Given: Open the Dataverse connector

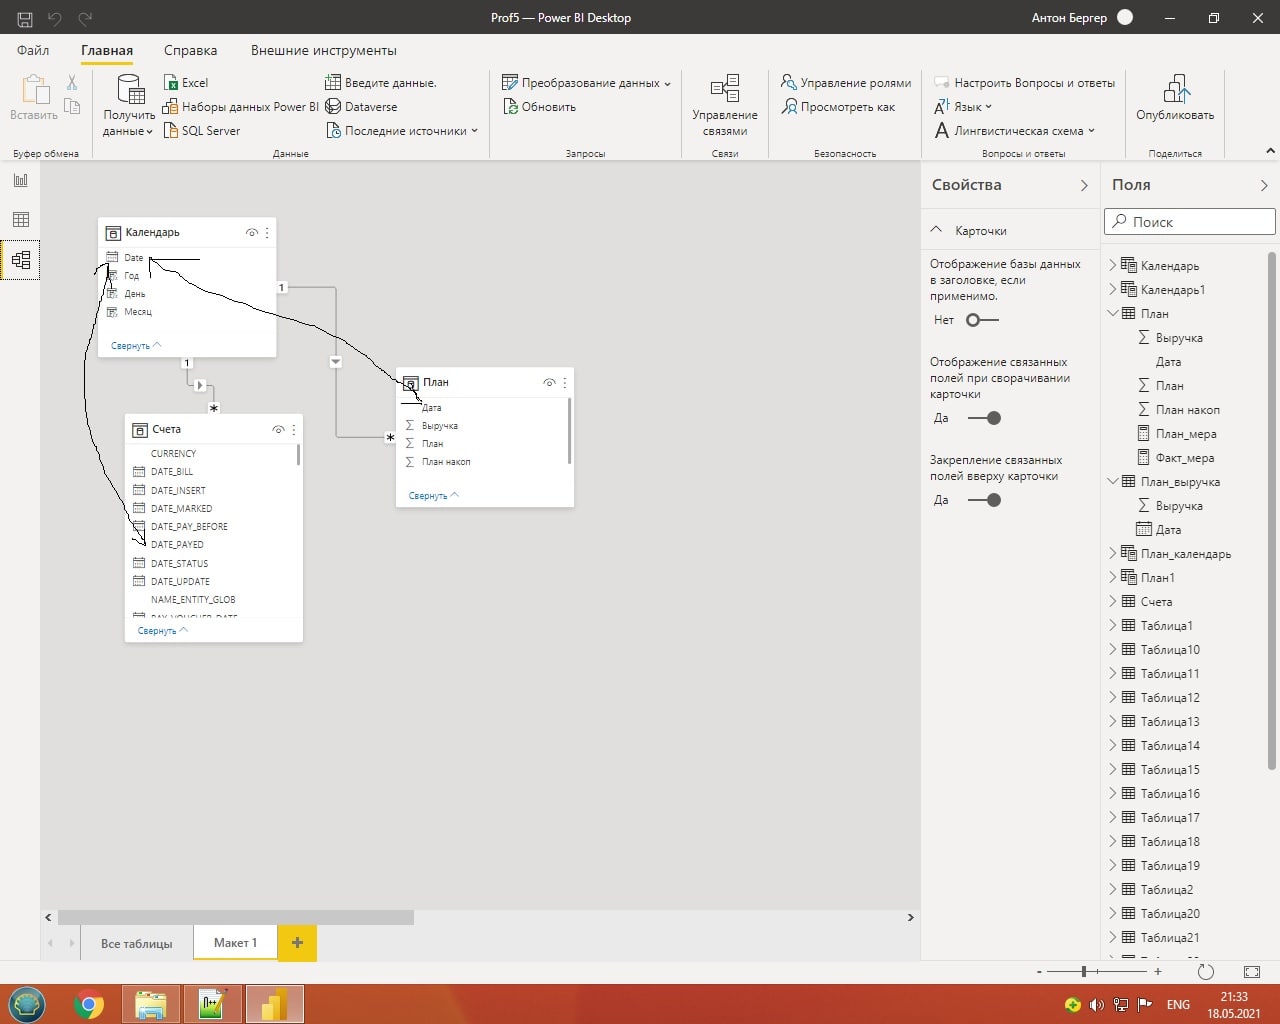Looking at the screenshot, I should pyautogui.click(x=361, y=107).
